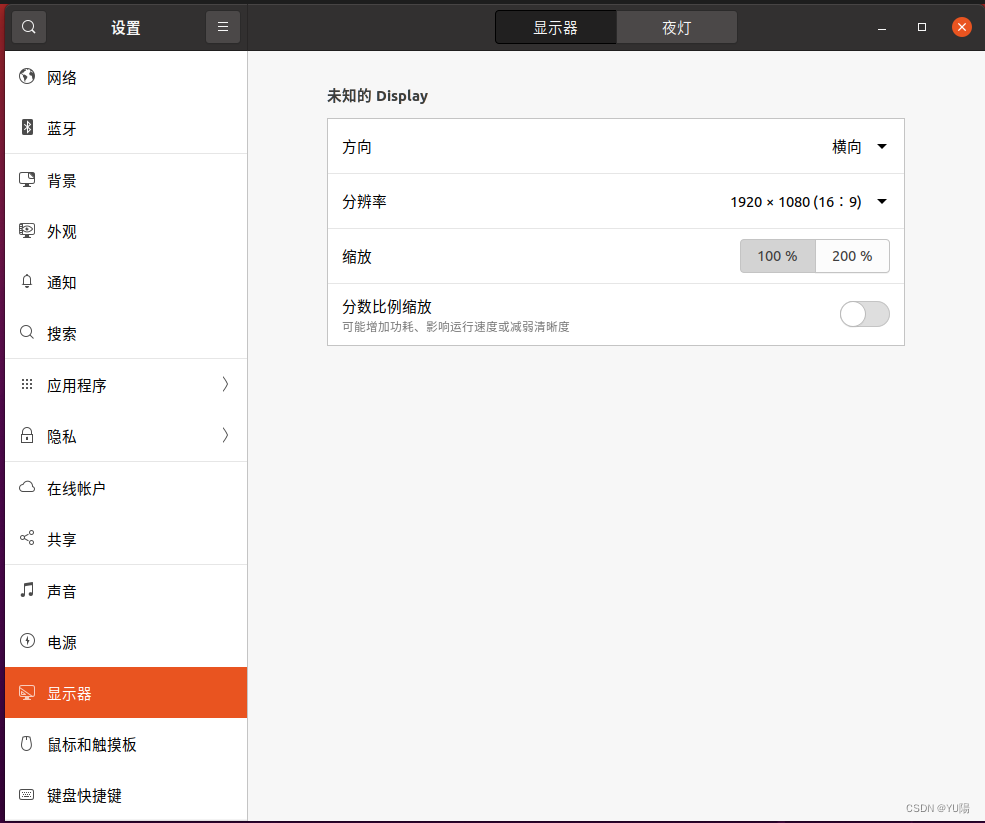Click the globe icon next to 网络
The height and width of the screenshot is (823, 985).
(x=27, y=77)
